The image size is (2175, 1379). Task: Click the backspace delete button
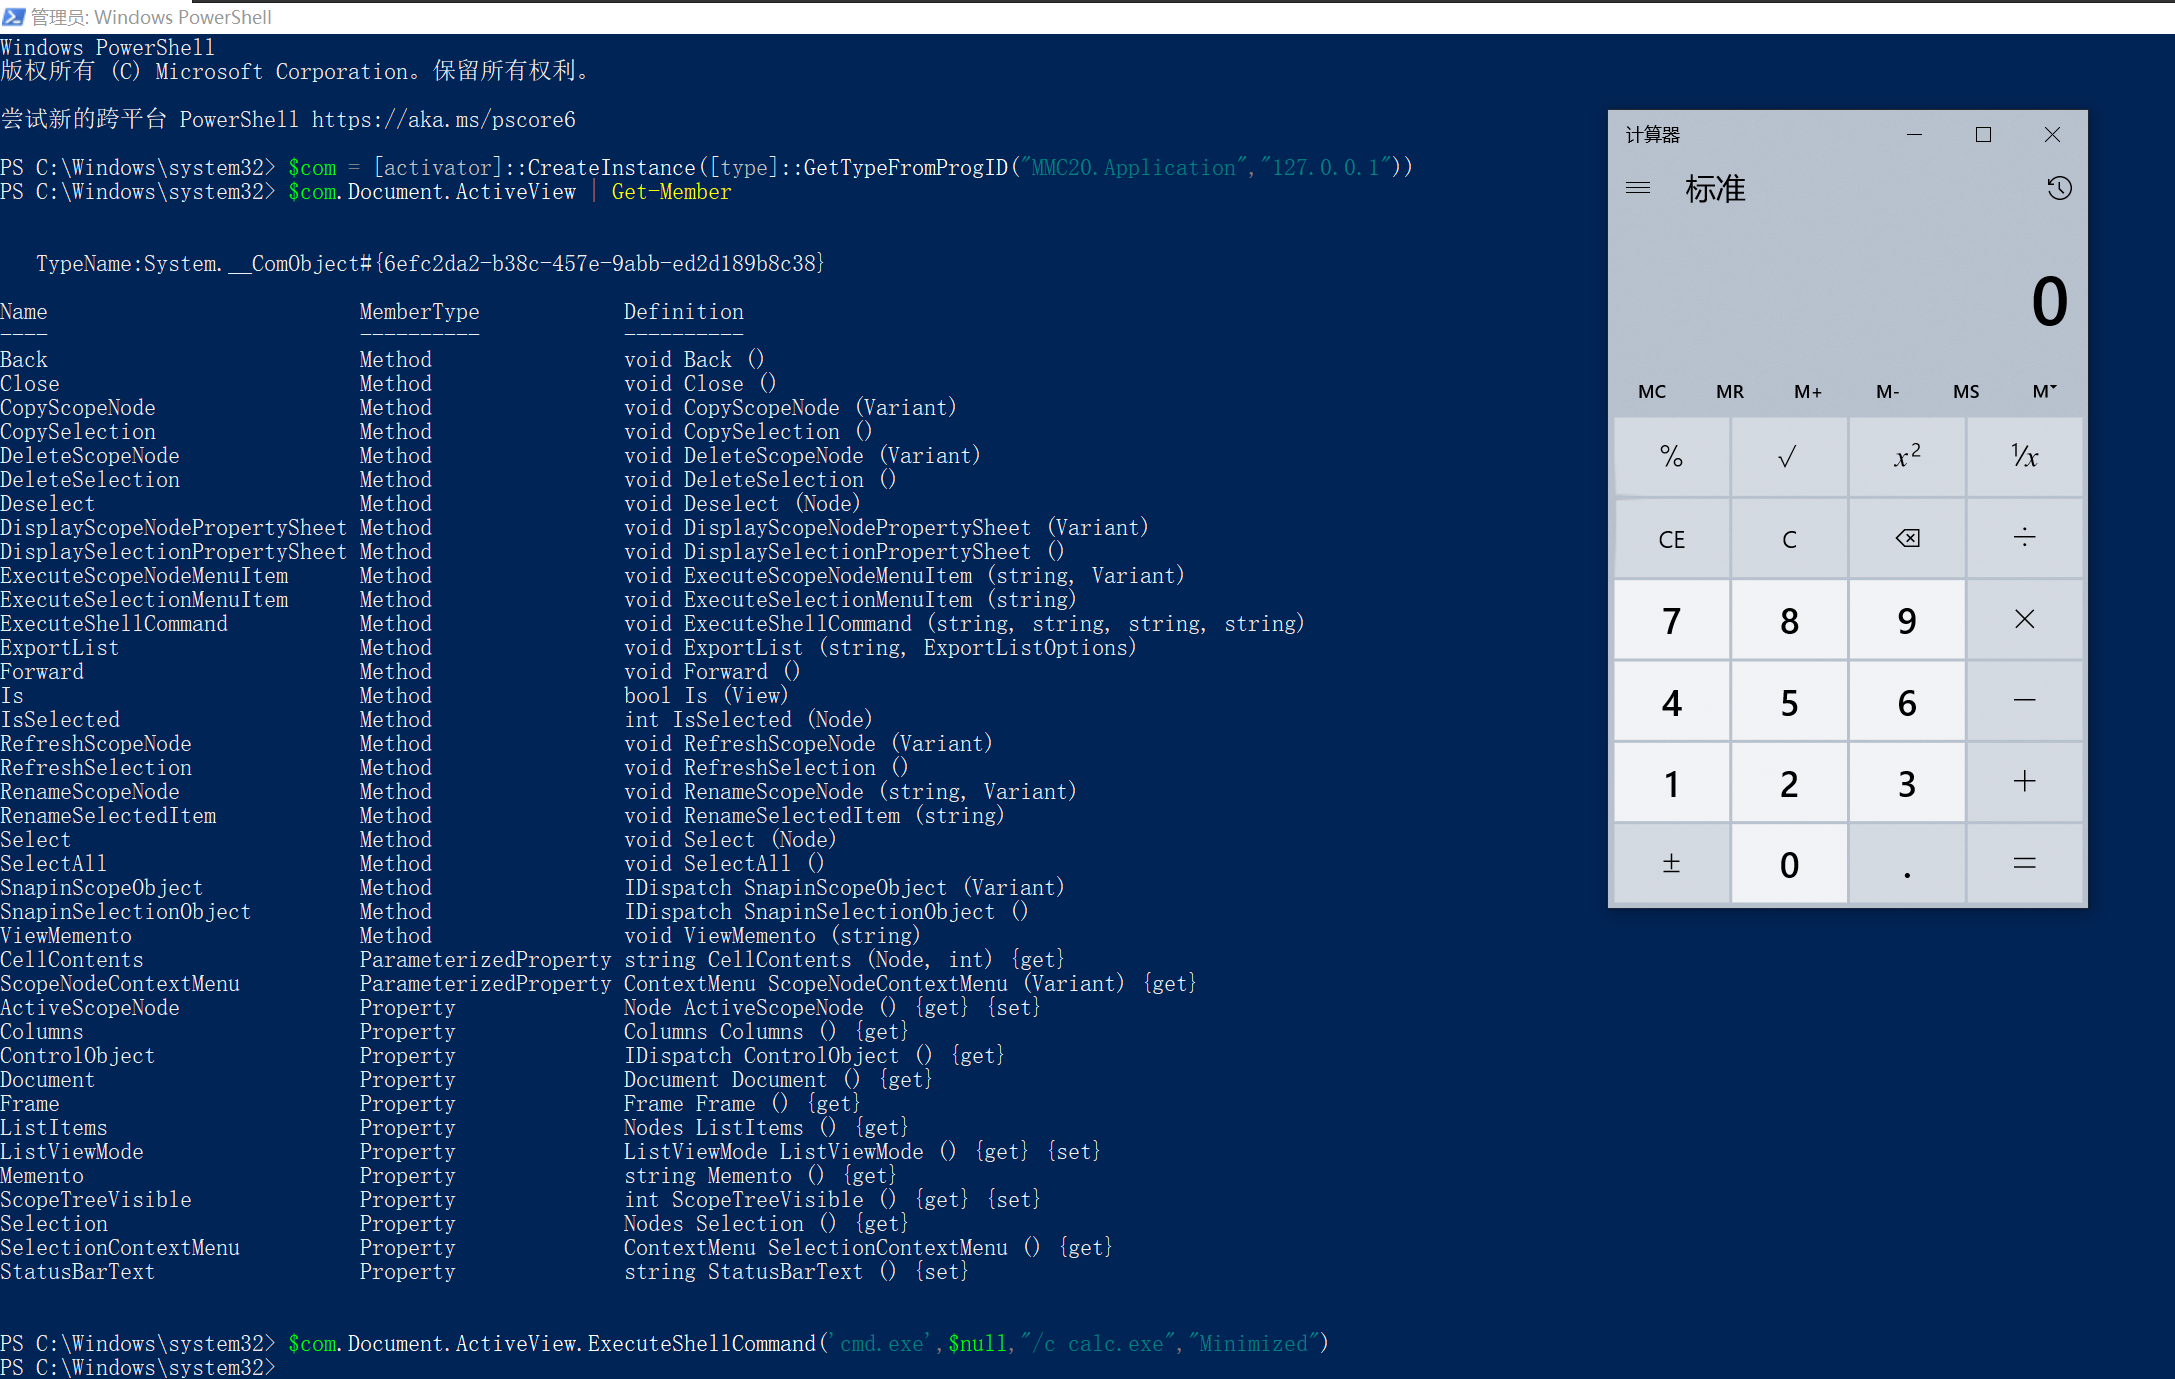point(1906,537)
